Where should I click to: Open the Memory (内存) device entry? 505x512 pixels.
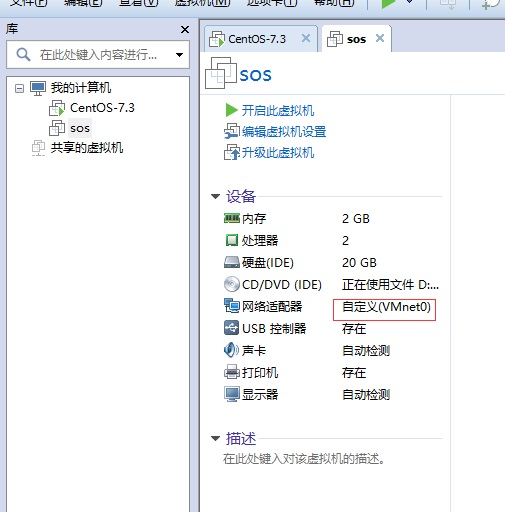[x=254, y=219]
